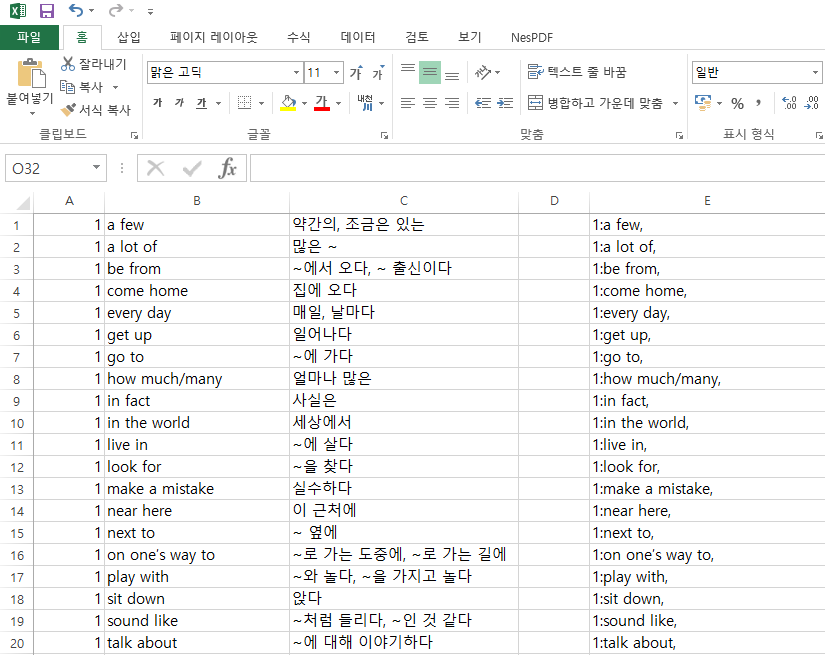Decrease indent icon
Image resolution: width=825 pixels, height=655 pixels.
pyautogui.click(x=482, y=103)
